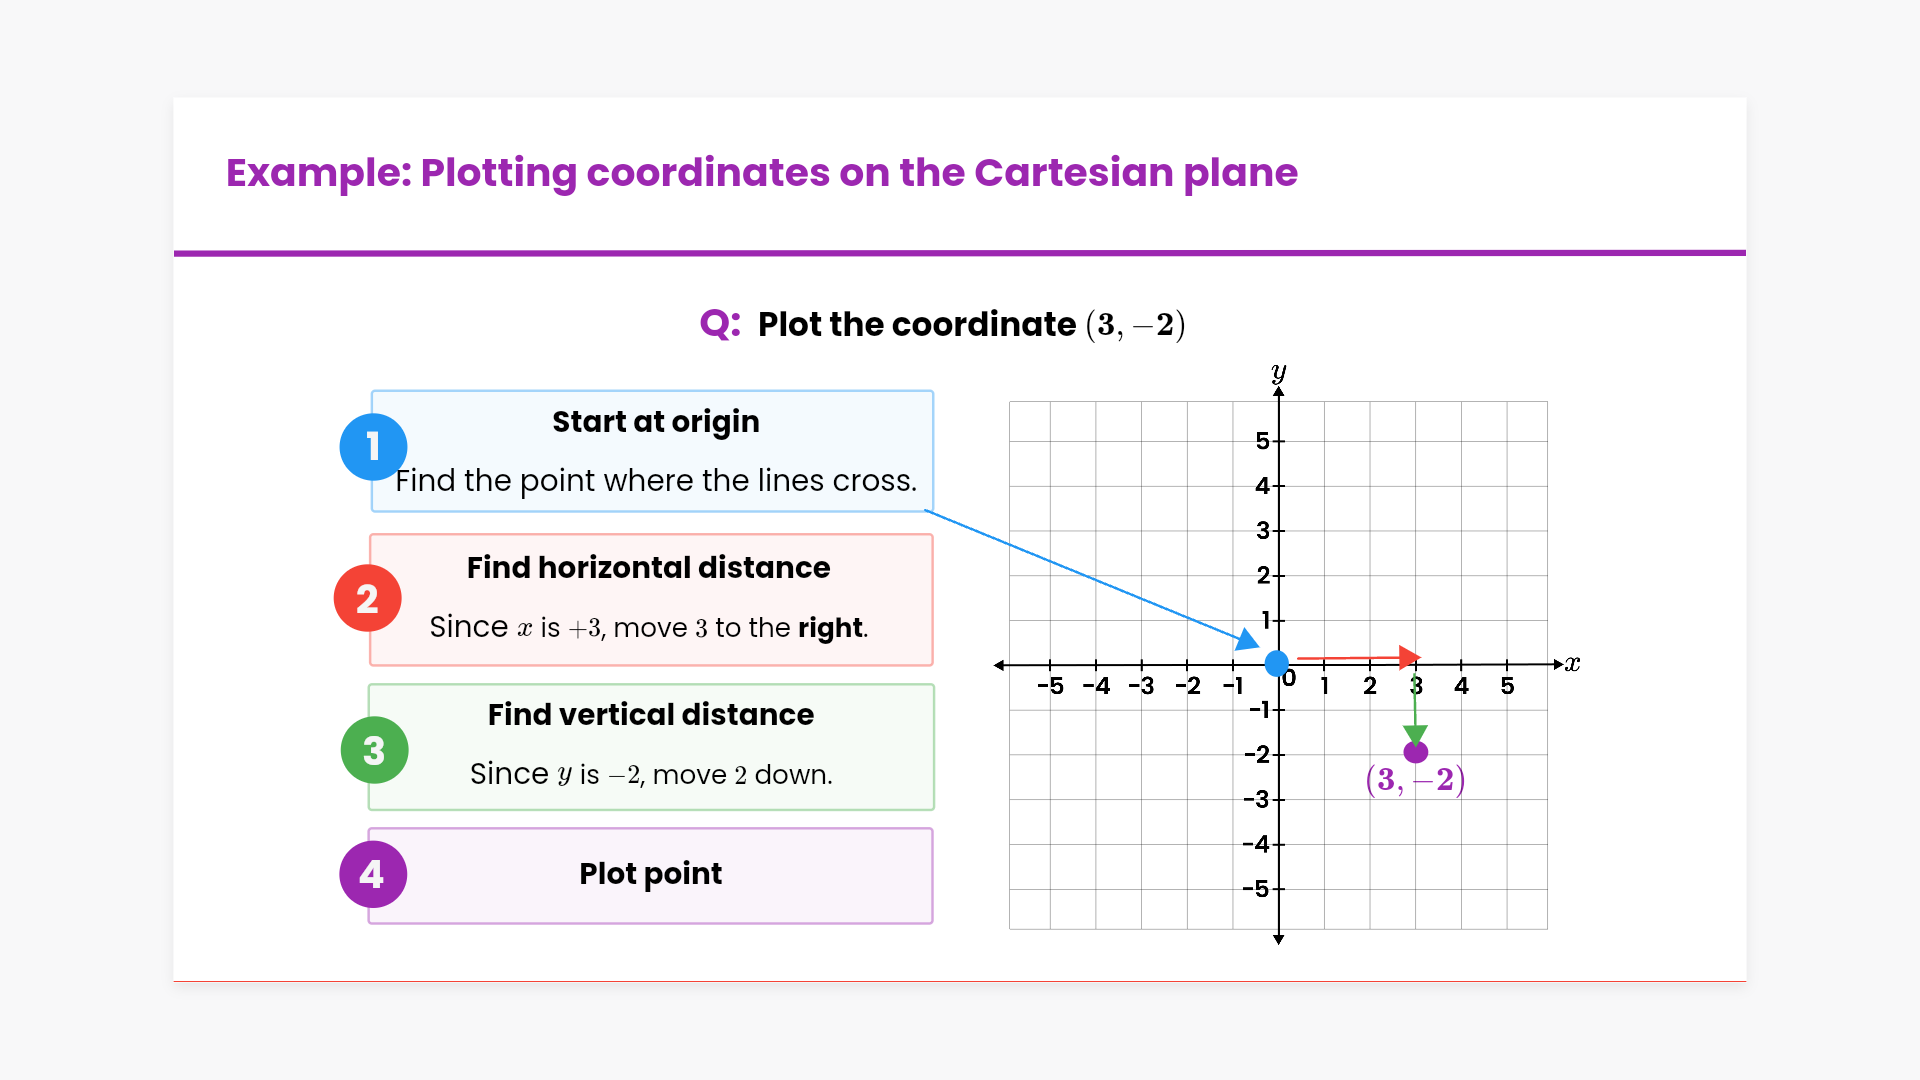Click the 'Plot point' step box
Image resolution: width=1920 pixels, height=1080 pixels.
click(650, 875)
